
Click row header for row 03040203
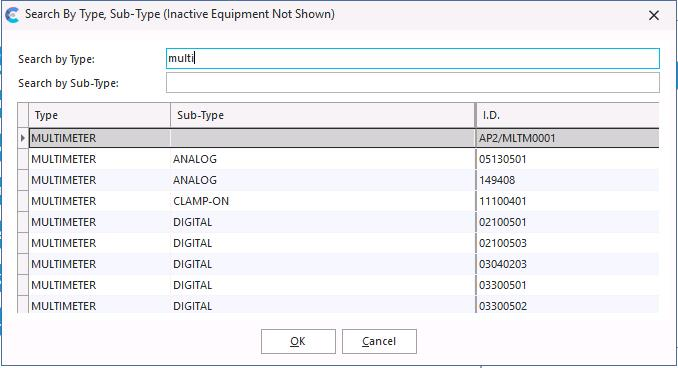click(23, 264)
